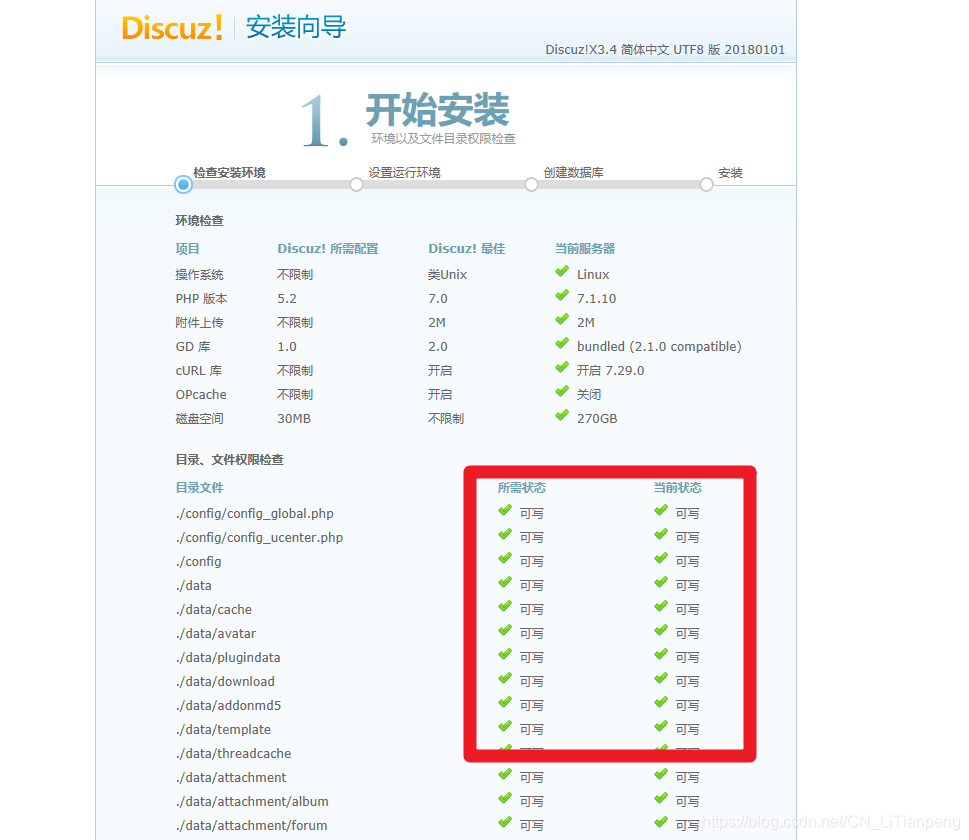Click the 所需状态 column header
The height and width of the screenshot is (840, 969).
pyautogui.click(x=522, y=487)
